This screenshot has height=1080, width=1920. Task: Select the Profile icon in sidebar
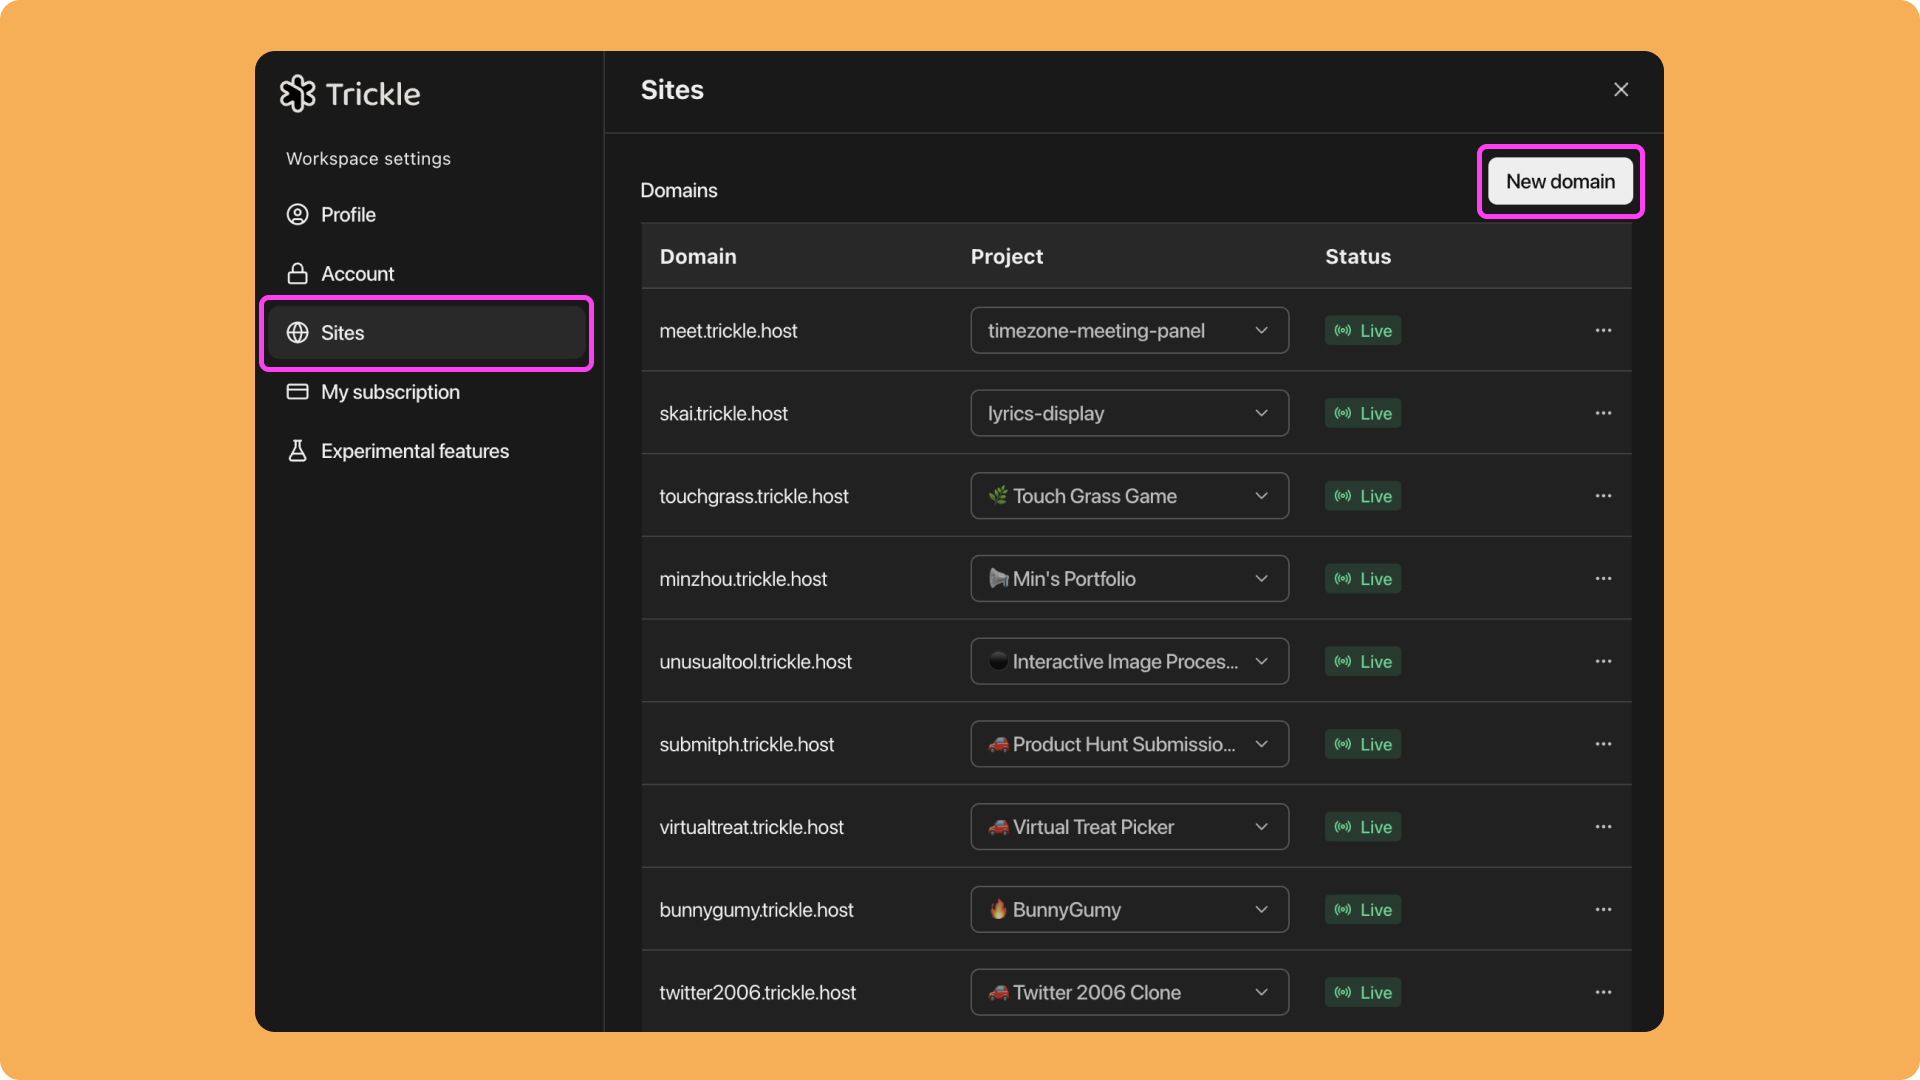tap(297, 214)
